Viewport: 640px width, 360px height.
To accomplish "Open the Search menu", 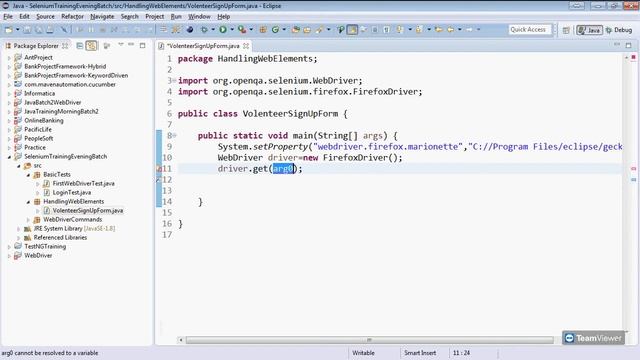I will [129, 17].
